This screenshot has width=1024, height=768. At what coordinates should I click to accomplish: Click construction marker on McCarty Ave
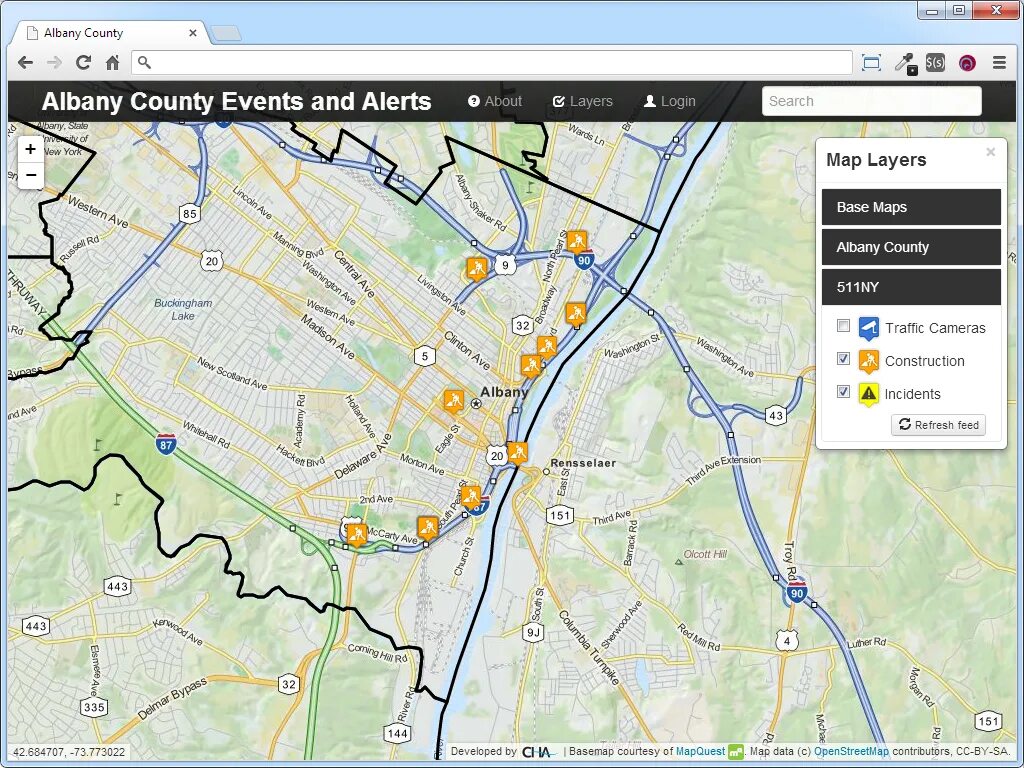427,526
